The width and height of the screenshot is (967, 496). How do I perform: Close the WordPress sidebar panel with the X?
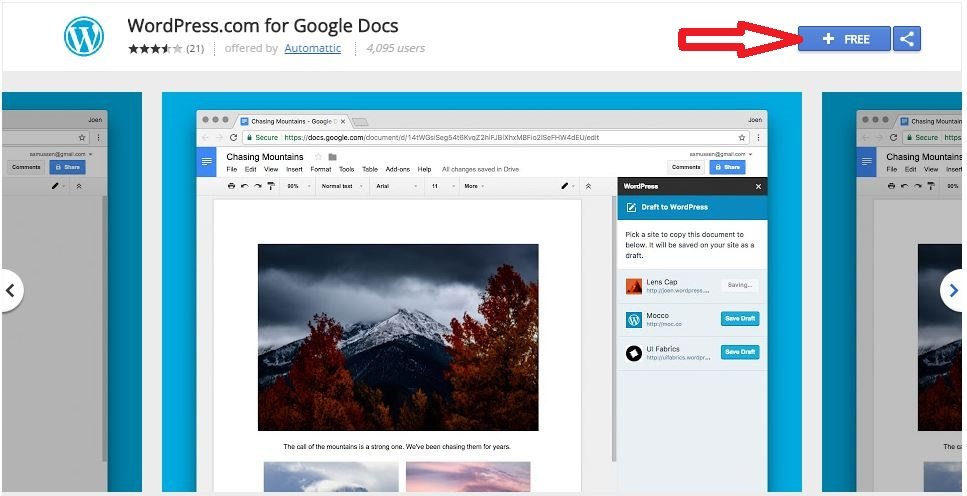(x=758, y=186)
